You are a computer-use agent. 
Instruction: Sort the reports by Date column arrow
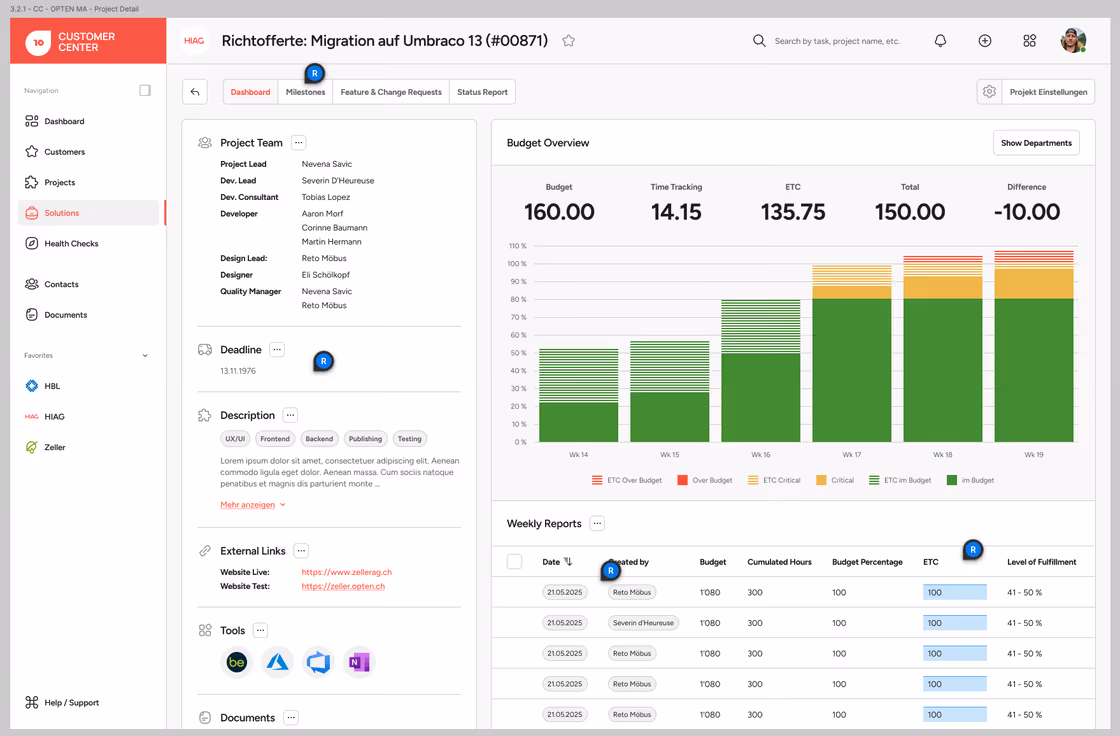pyautogui.click(x=568, y=562)
